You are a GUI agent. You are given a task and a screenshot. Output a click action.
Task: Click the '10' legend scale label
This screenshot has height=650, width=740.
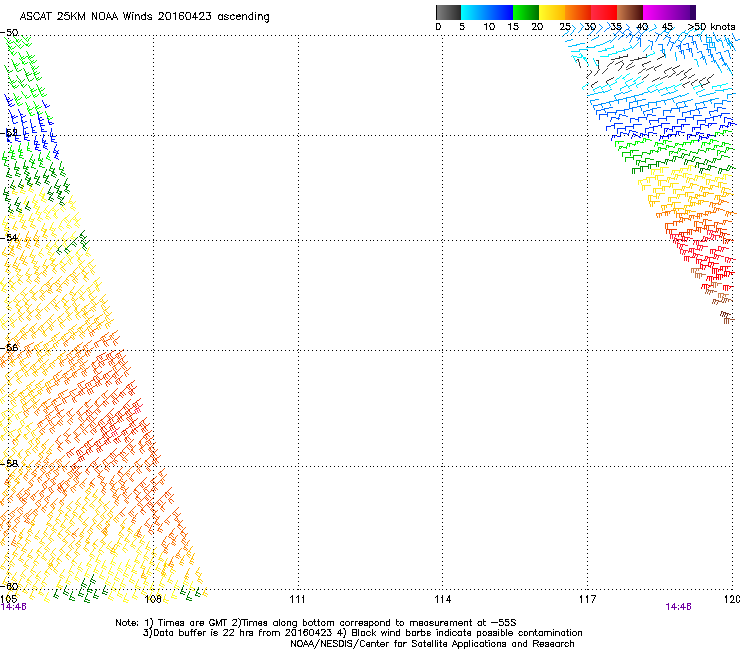pyautogui.click(x=489, y=27)
